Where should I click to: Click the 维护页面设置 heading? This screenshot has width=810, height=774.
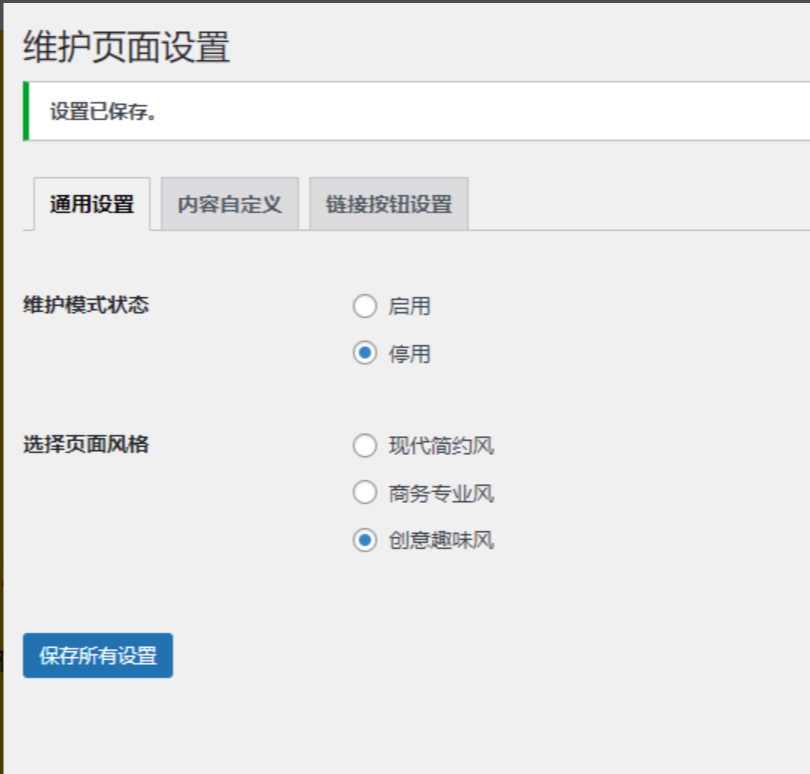click(127, 47)
